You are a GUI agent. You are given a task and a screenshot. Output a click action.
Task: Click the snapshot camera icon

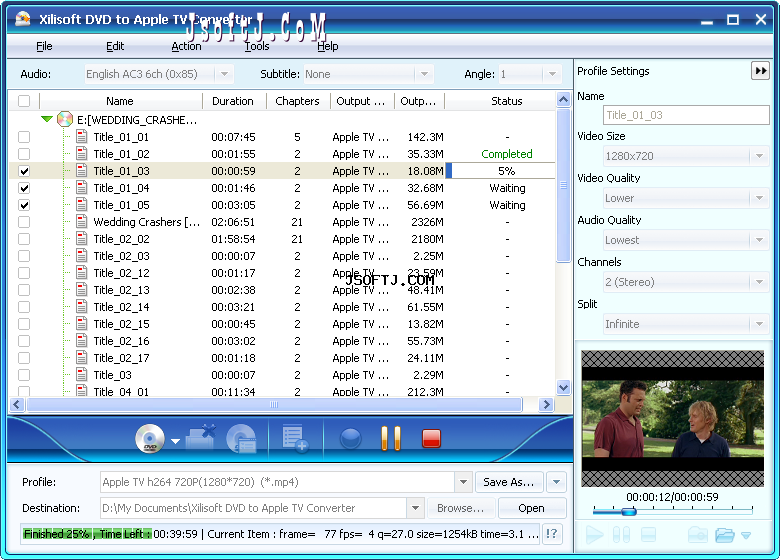pyautogui.click(x=698, y=535)
